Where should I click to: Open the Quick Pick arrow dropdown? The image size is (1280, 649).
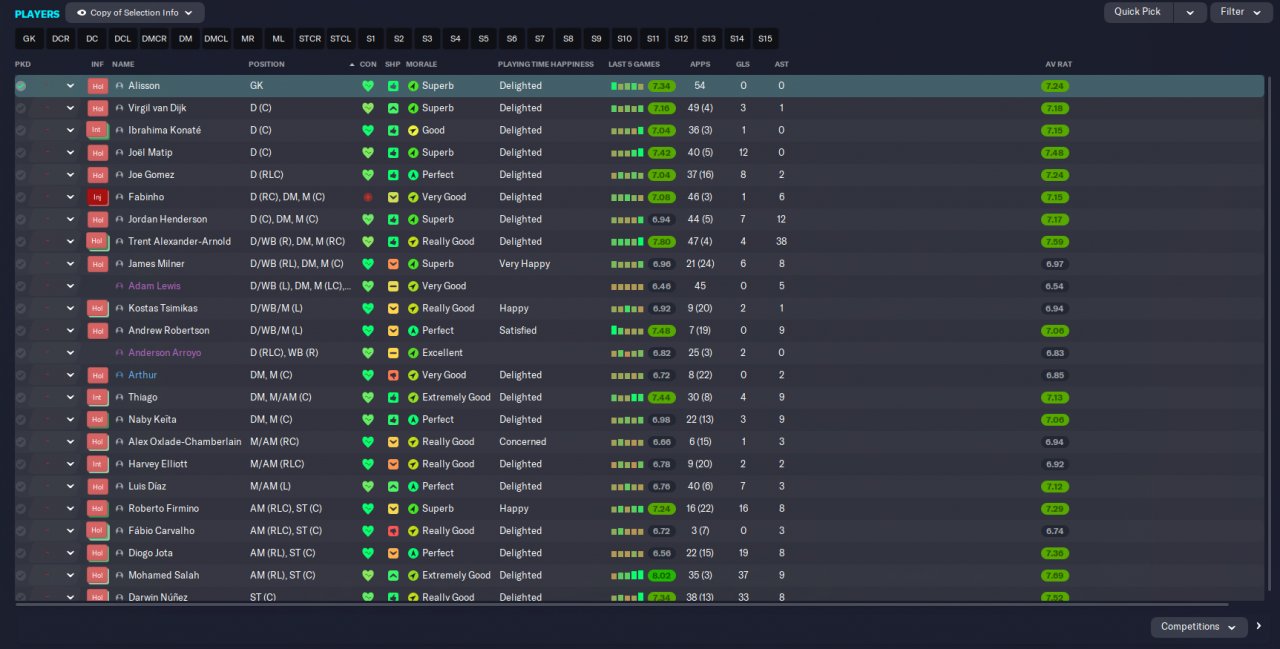click(1190, 12)
